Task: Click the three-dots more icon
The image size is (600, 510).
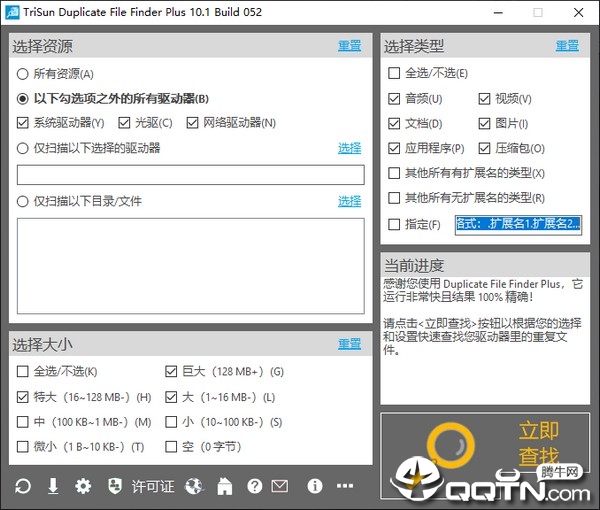Action: pos(345,486)
